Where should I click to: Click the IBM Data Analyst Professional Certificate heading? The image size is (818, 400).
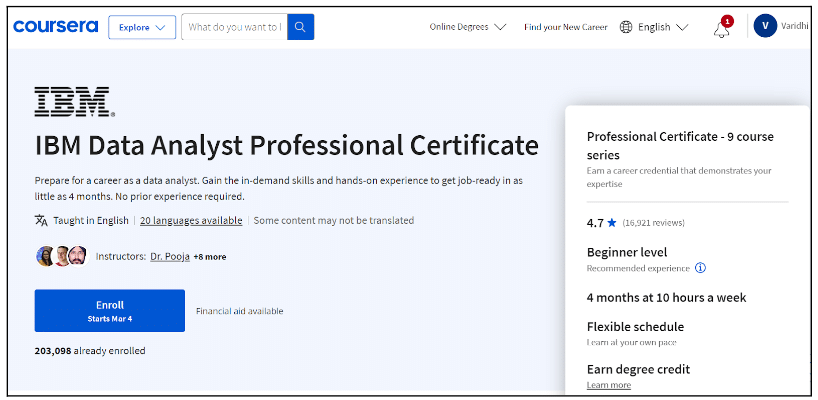point(286,146)
